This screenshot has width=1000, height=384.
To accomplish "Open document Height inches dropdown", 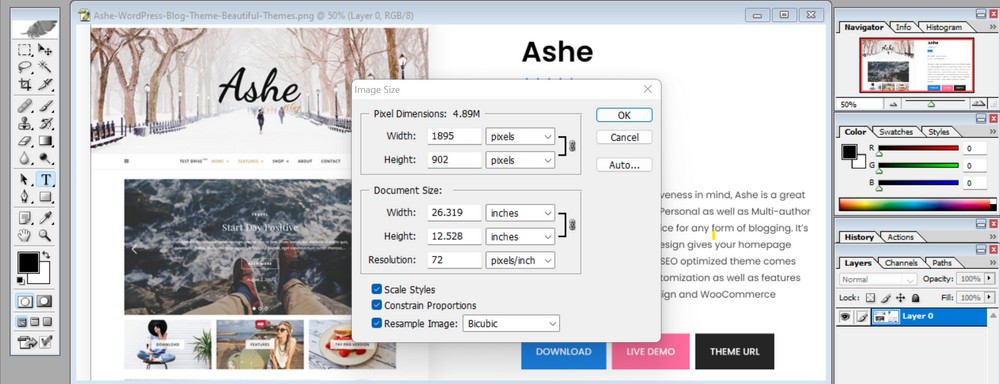I will pyautogui.click(x=520, y=237).
